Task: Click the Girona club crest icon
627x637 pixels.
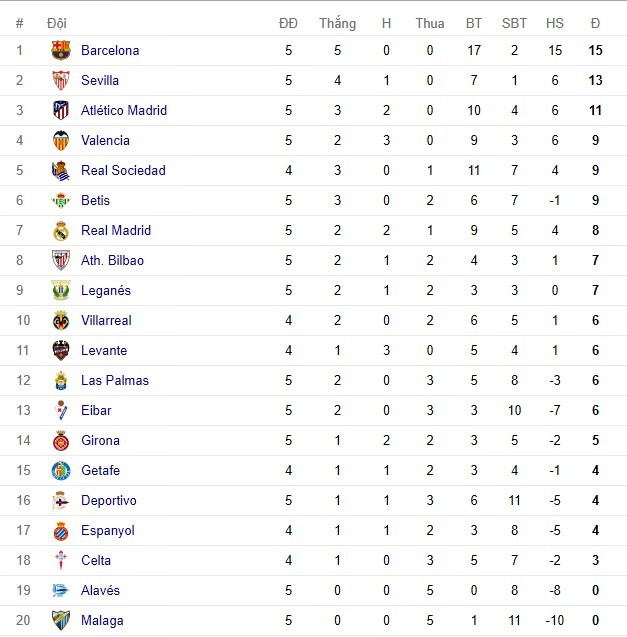Action: click(x=61, y=441)
